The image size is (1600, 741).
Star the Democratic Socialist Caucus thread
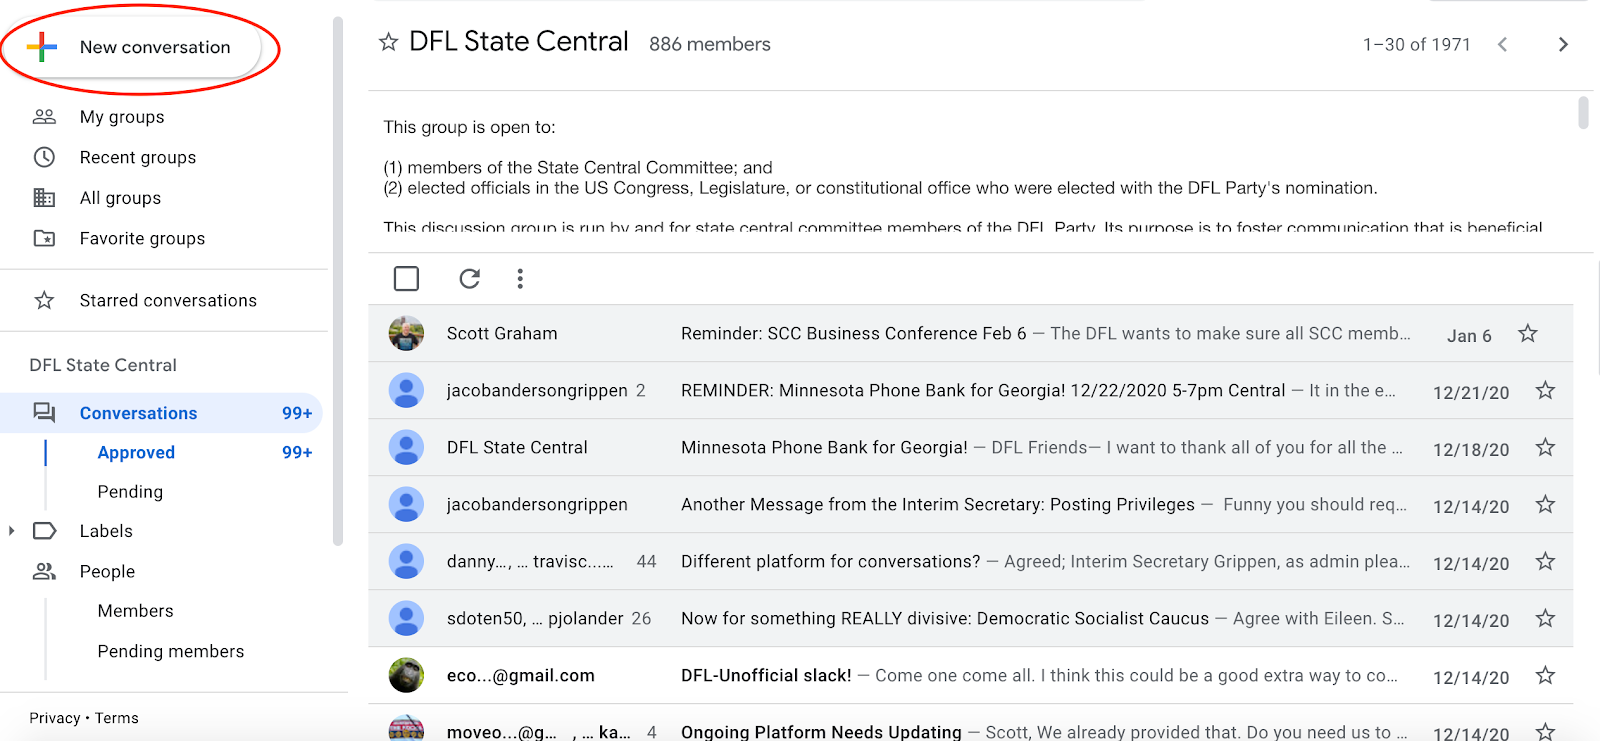(1545, 618)
